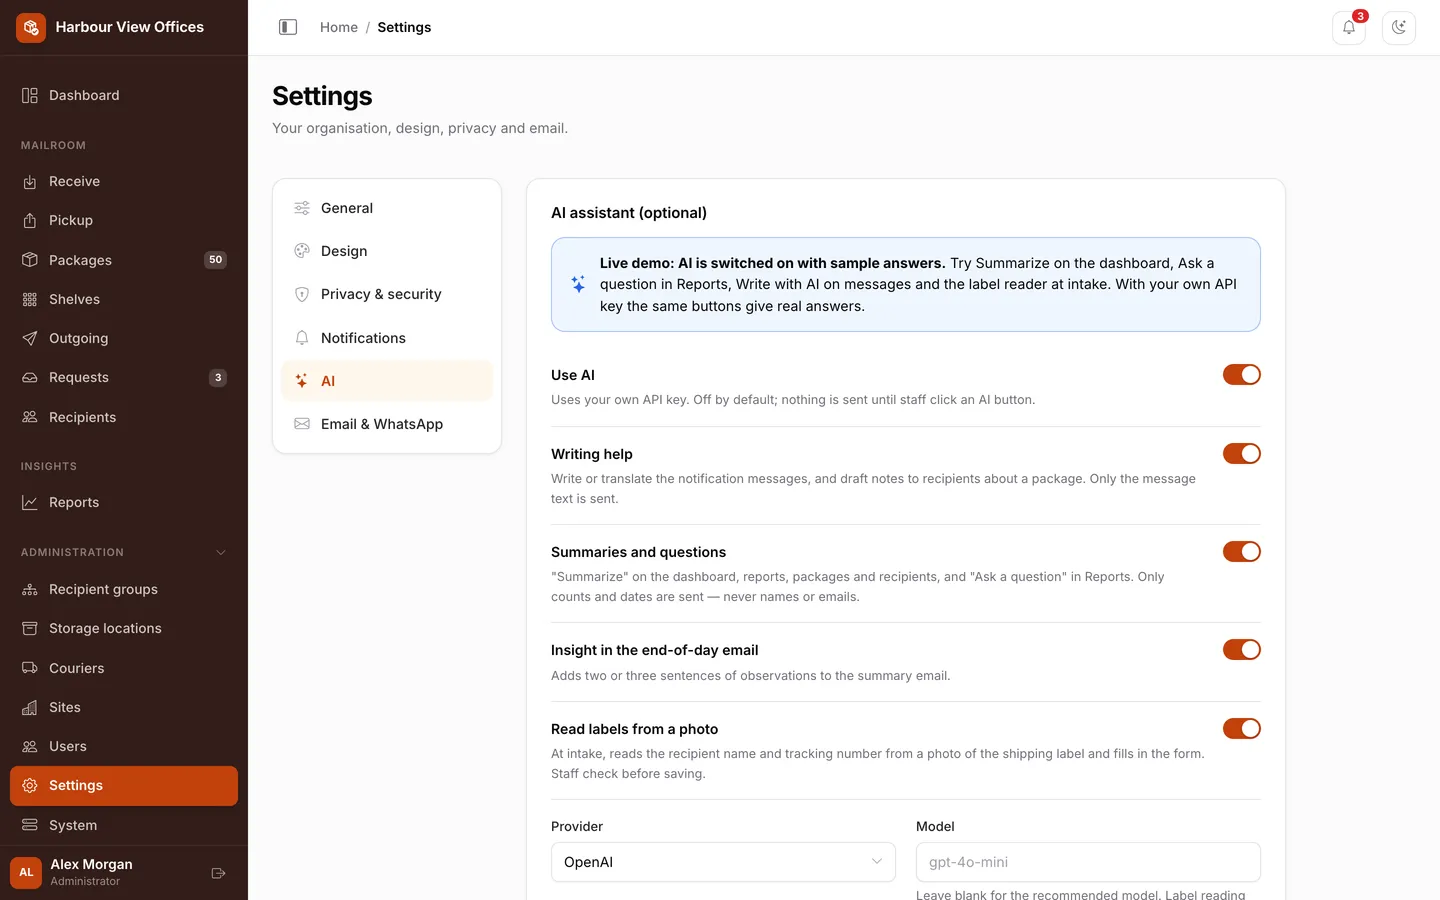The height and width of the screenshot is (900, 1440).
Task: Switch off Insight in the end-of-day email
Action: tap(1241, 650)
